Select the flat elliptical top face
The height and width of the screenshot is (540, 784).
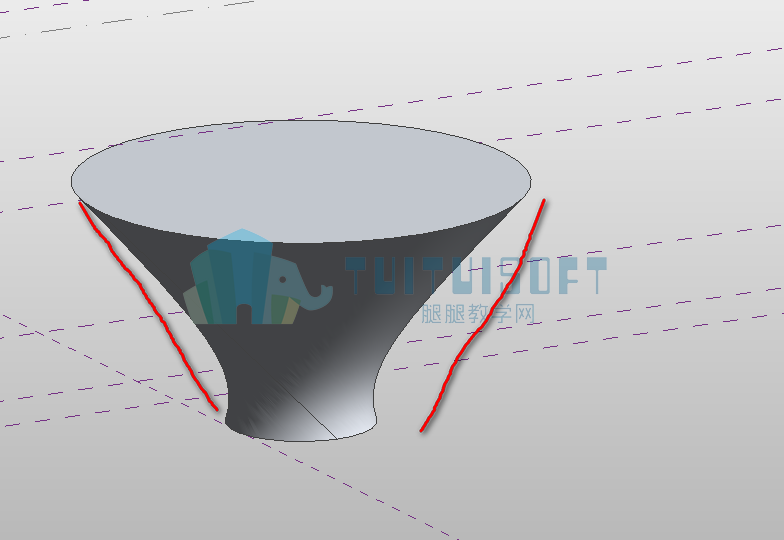[x=301, y=182]
